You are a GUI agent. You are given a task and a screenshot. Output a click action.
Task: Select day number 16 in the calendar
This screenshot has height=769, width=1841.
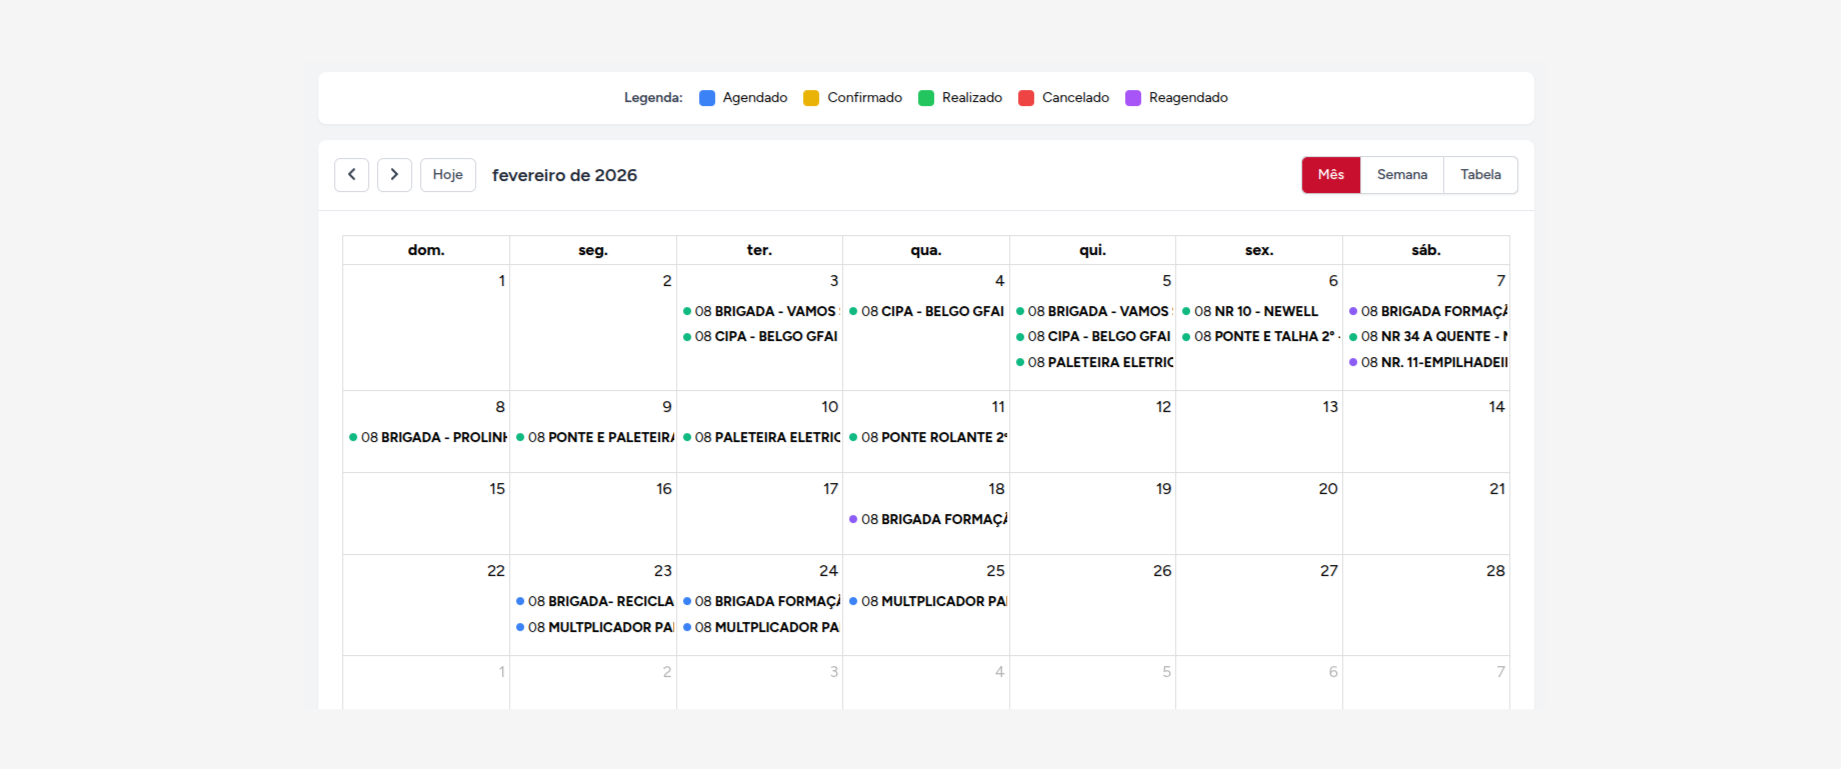tap(664, 489)
